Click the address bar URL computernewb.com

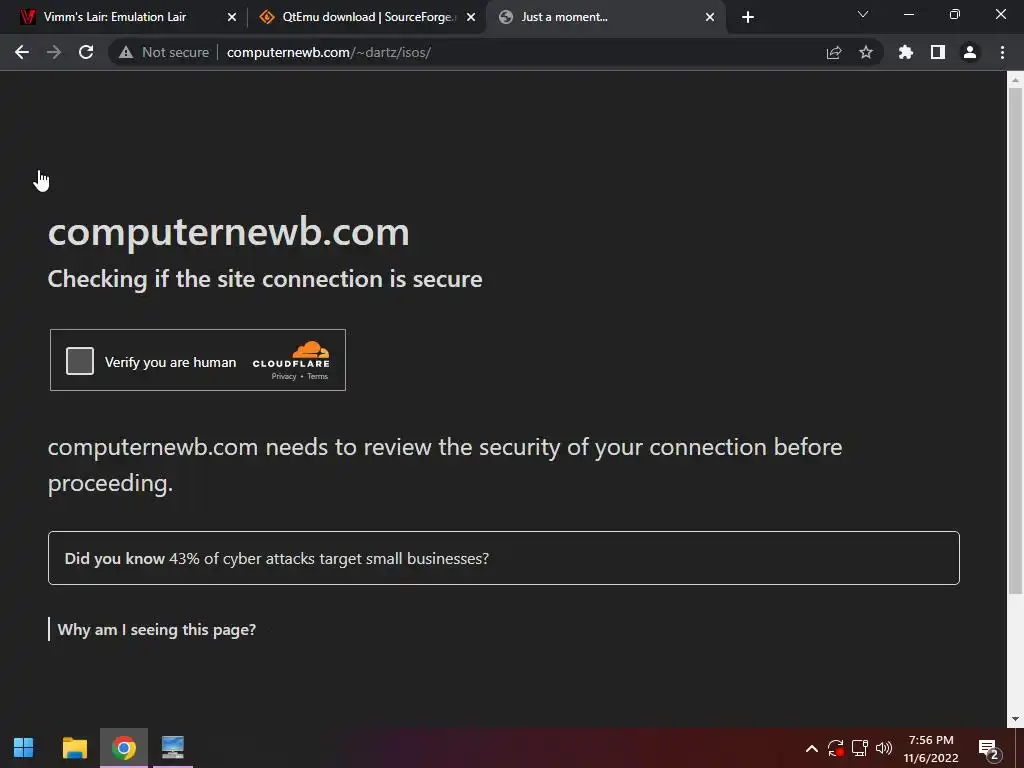(328, 52)
